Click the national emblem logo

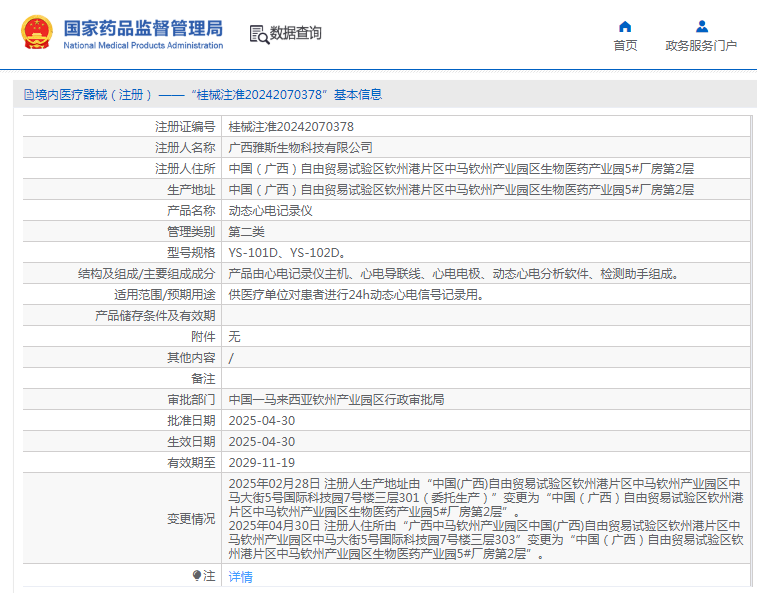coord(37,32)
